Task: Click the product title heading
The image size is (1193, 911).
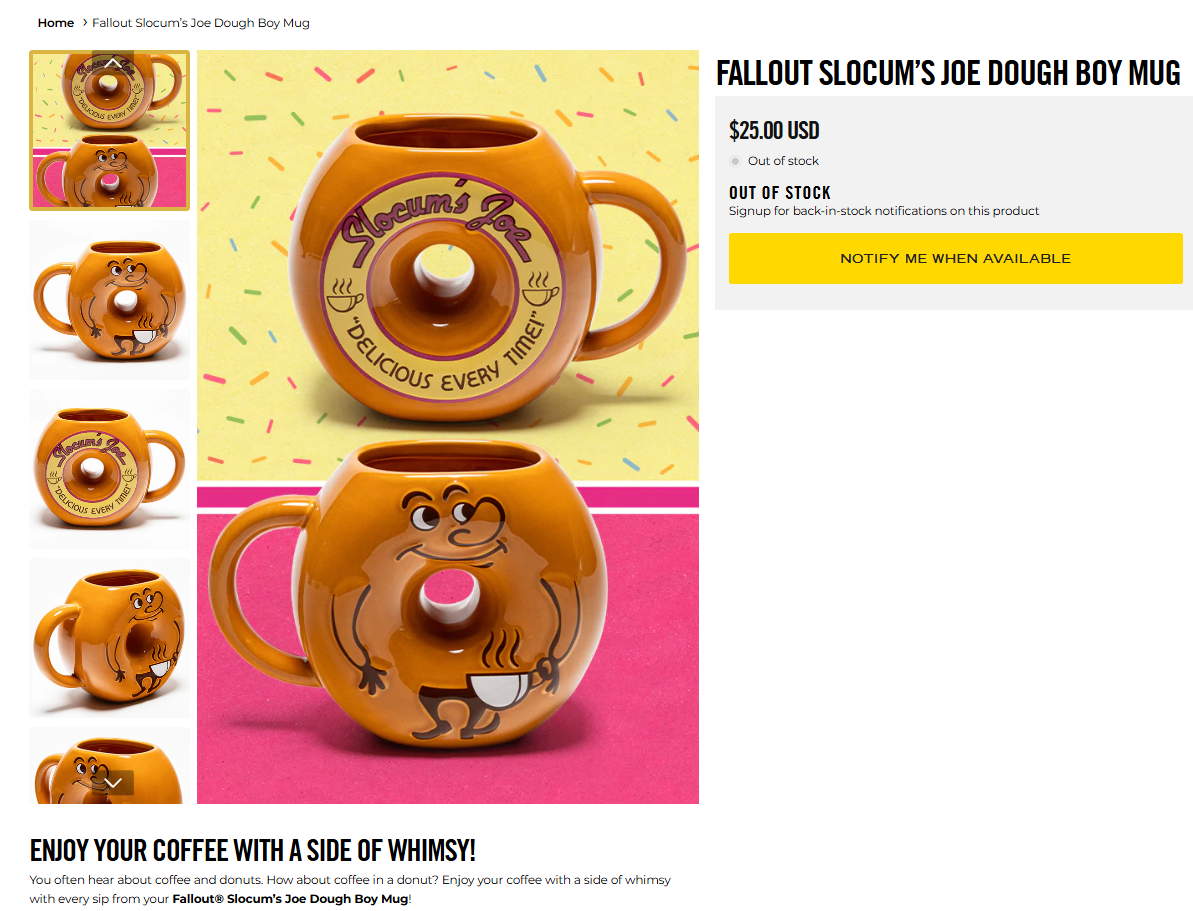Action: 948,73
